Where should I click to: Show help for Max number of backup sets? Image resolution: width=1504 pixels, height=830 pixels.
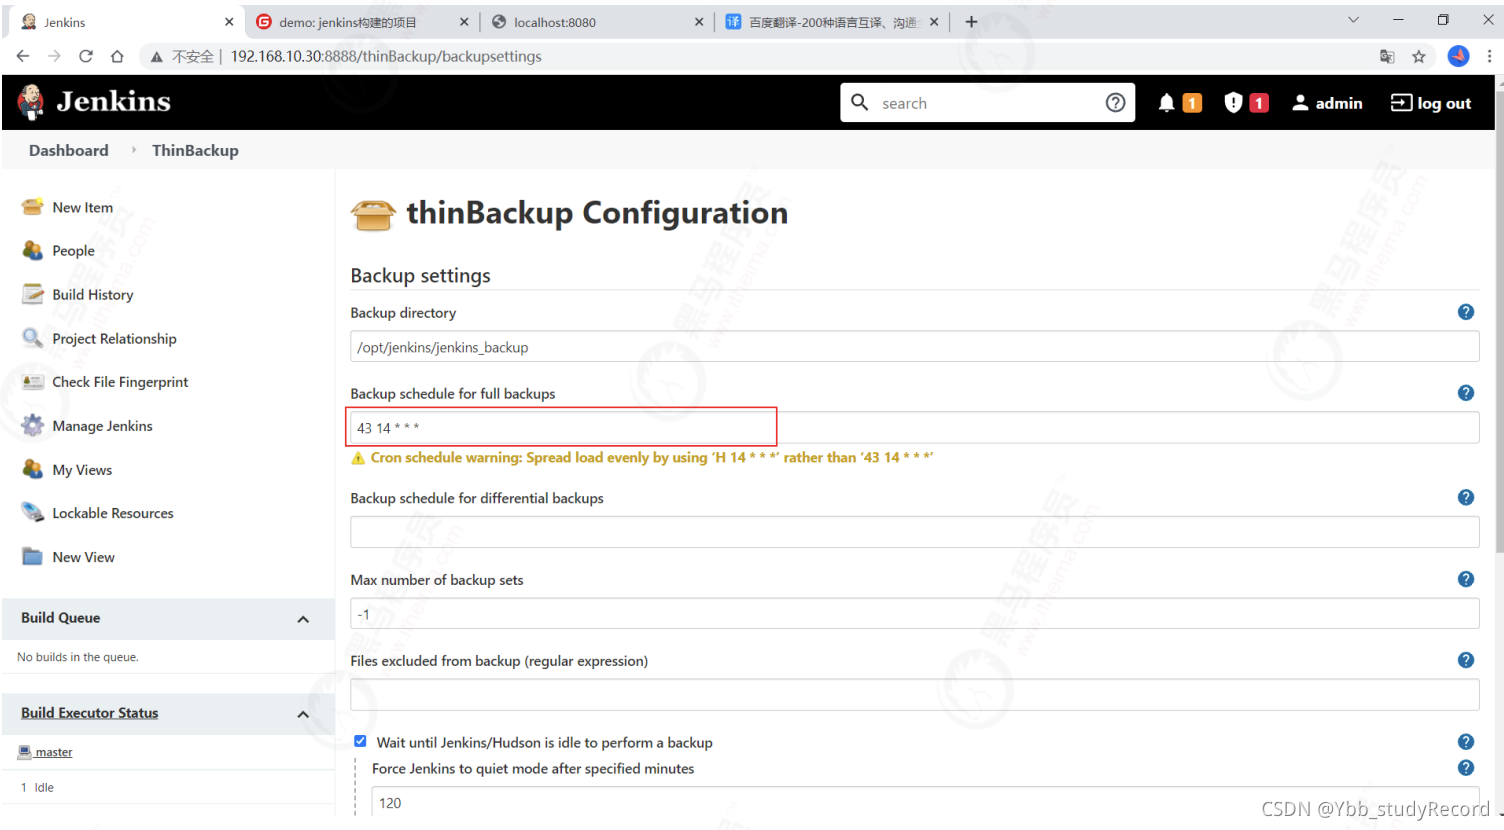[x=1466, y=579]
